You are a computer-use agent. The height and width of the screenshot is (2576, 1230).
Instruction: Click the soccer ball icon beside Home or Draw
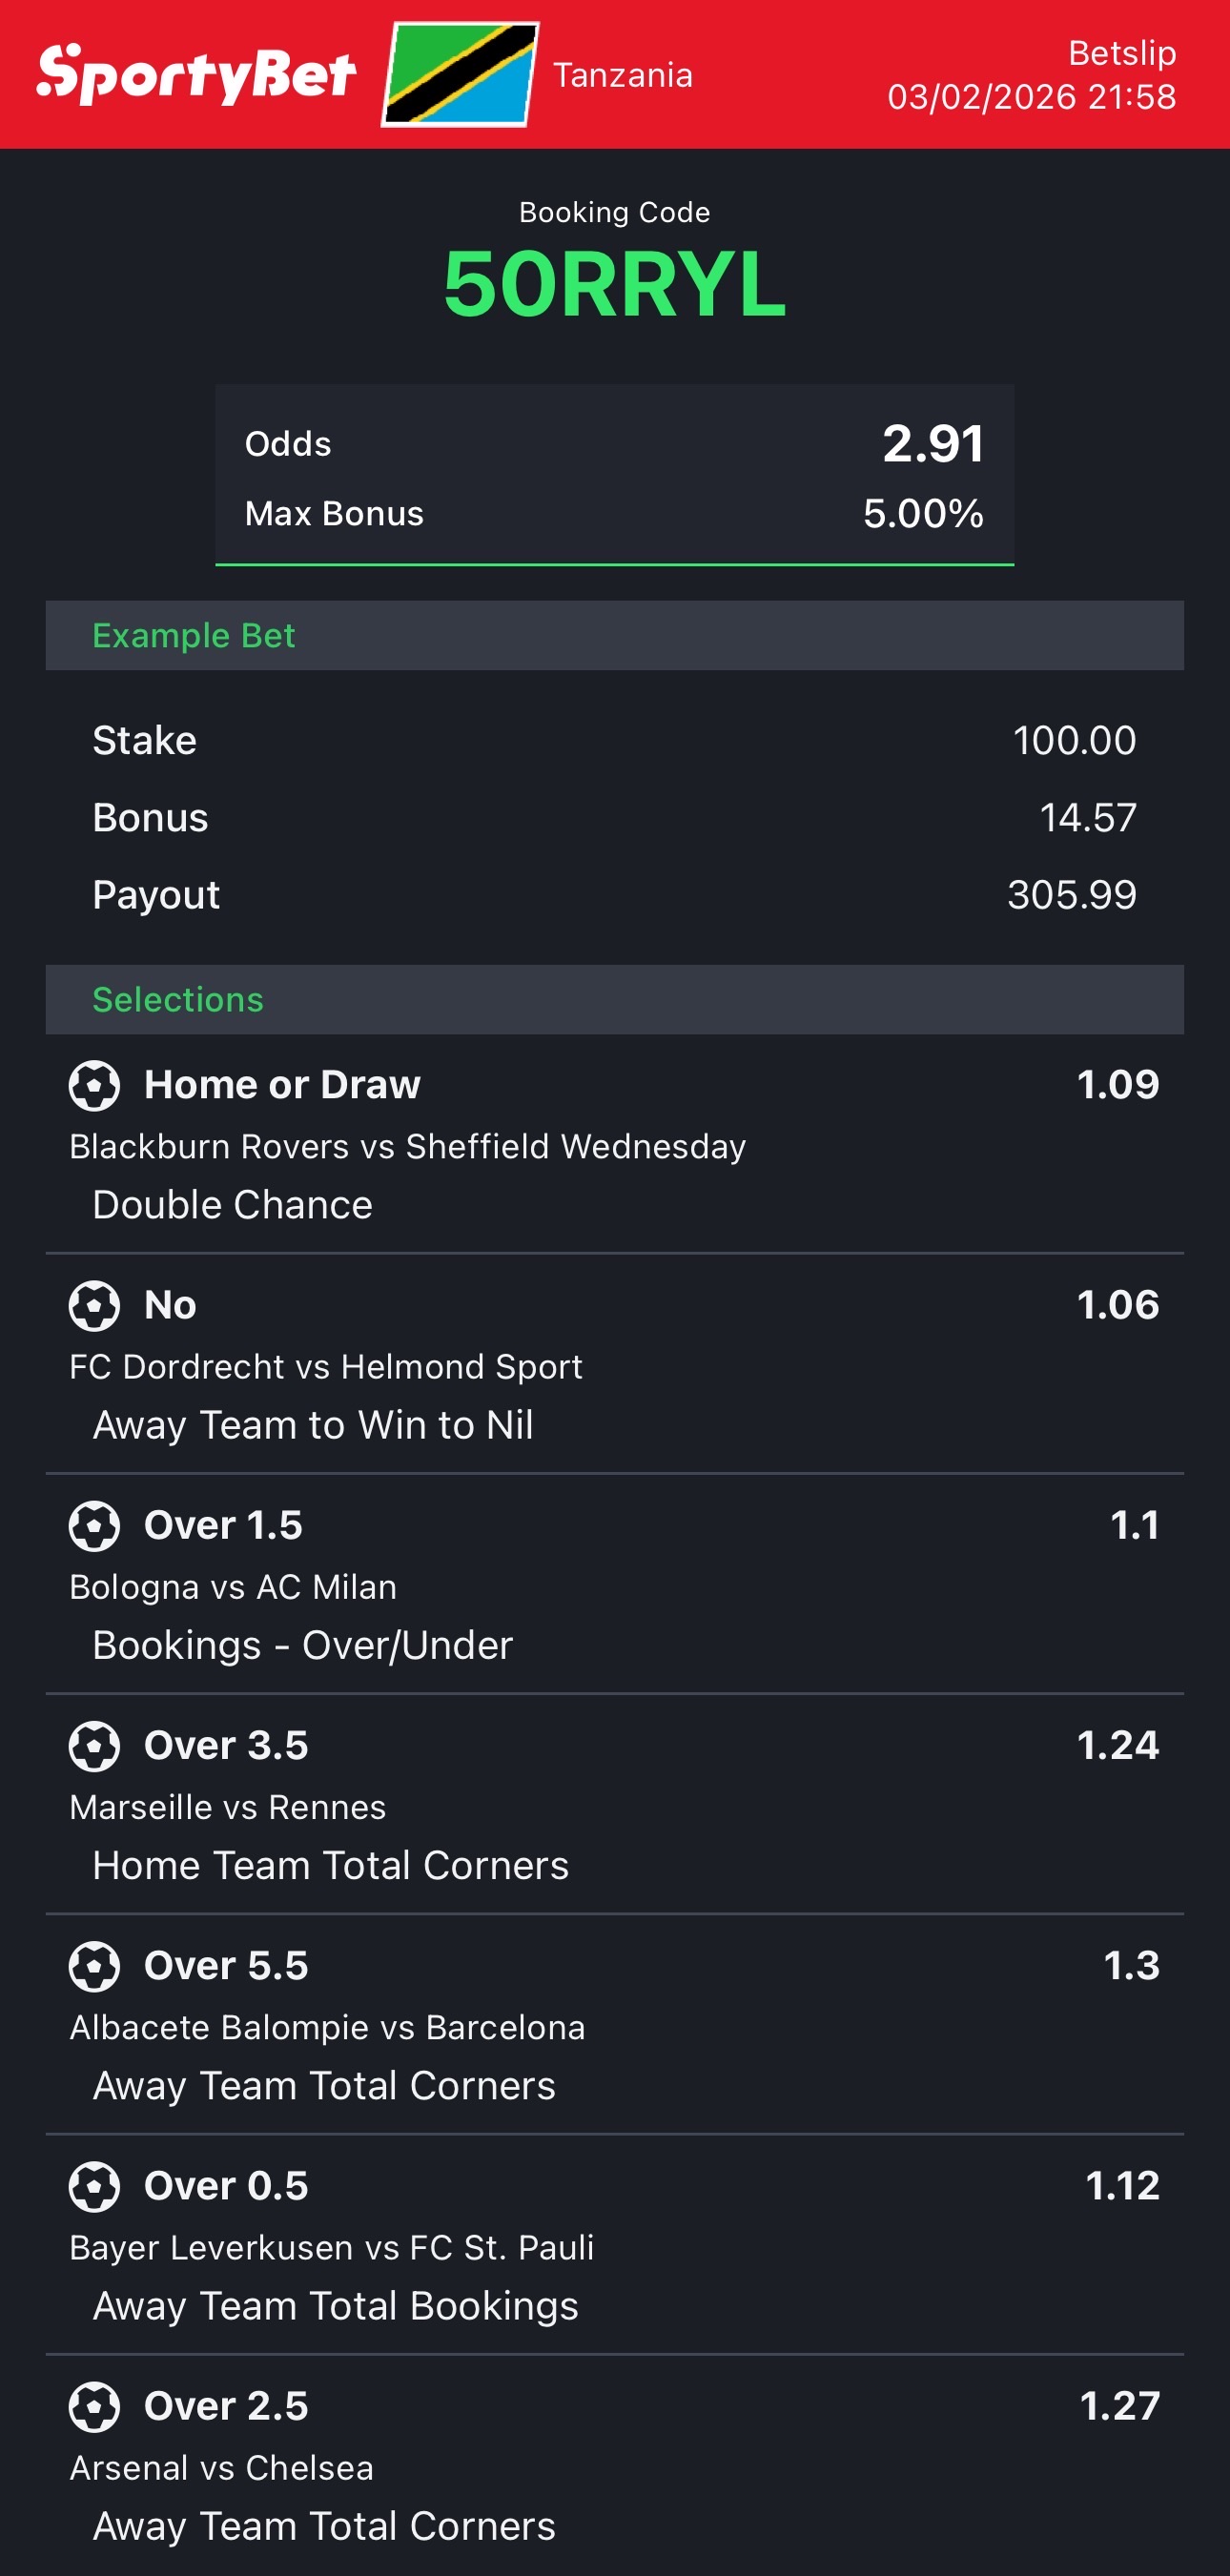point(94,1085)
